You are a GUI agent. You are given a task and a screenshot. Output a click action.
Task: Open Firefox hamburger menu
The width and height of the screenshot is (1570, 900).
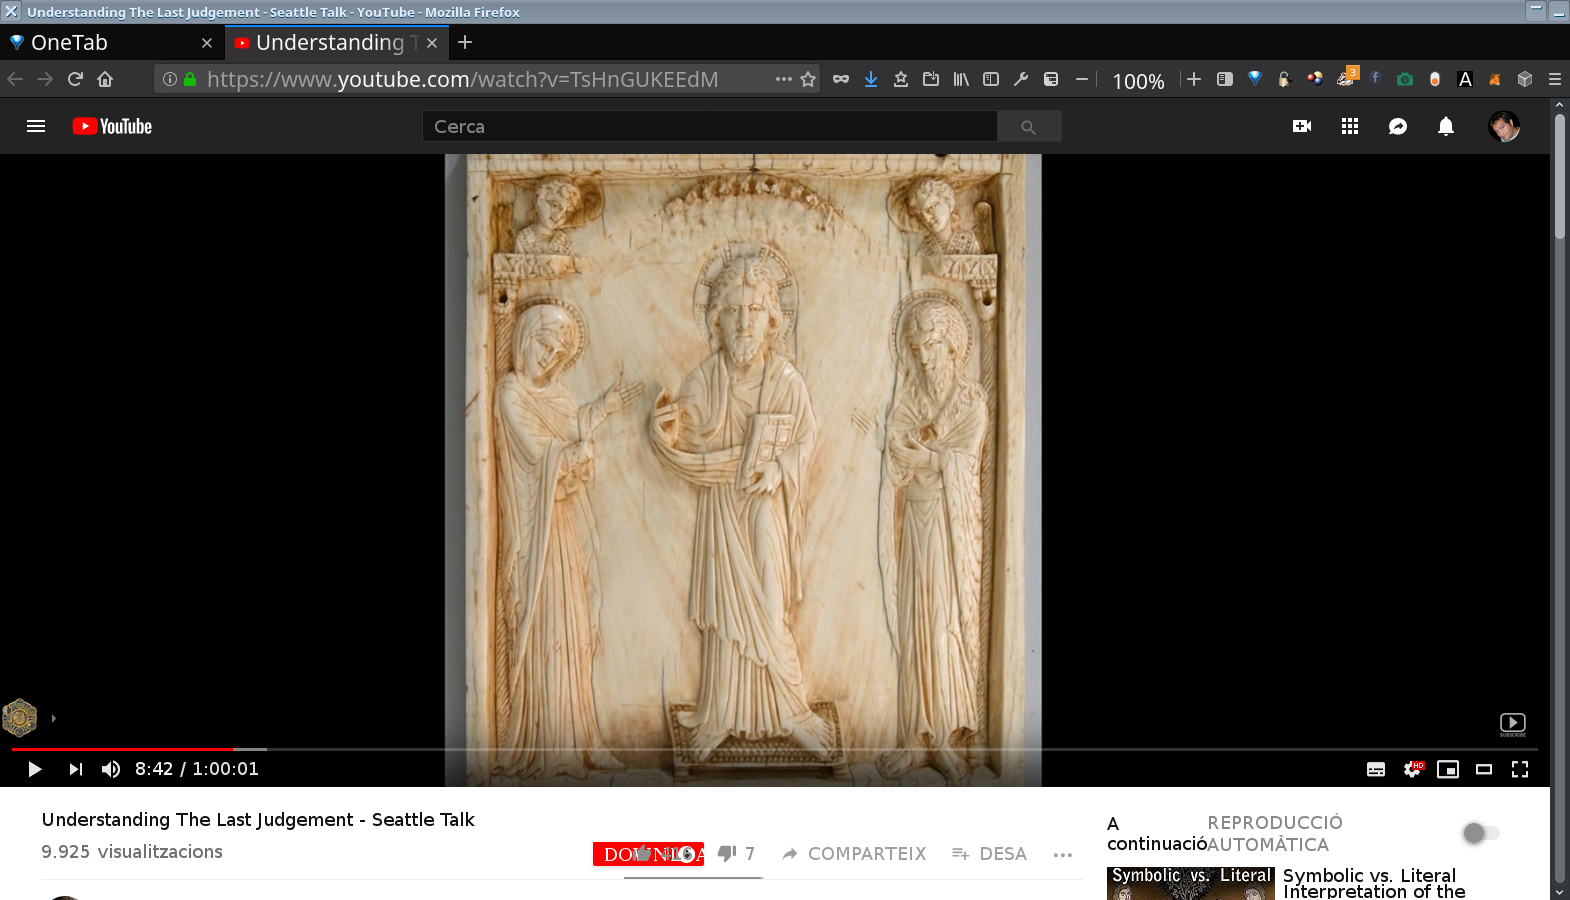(x=1555, y=79)
